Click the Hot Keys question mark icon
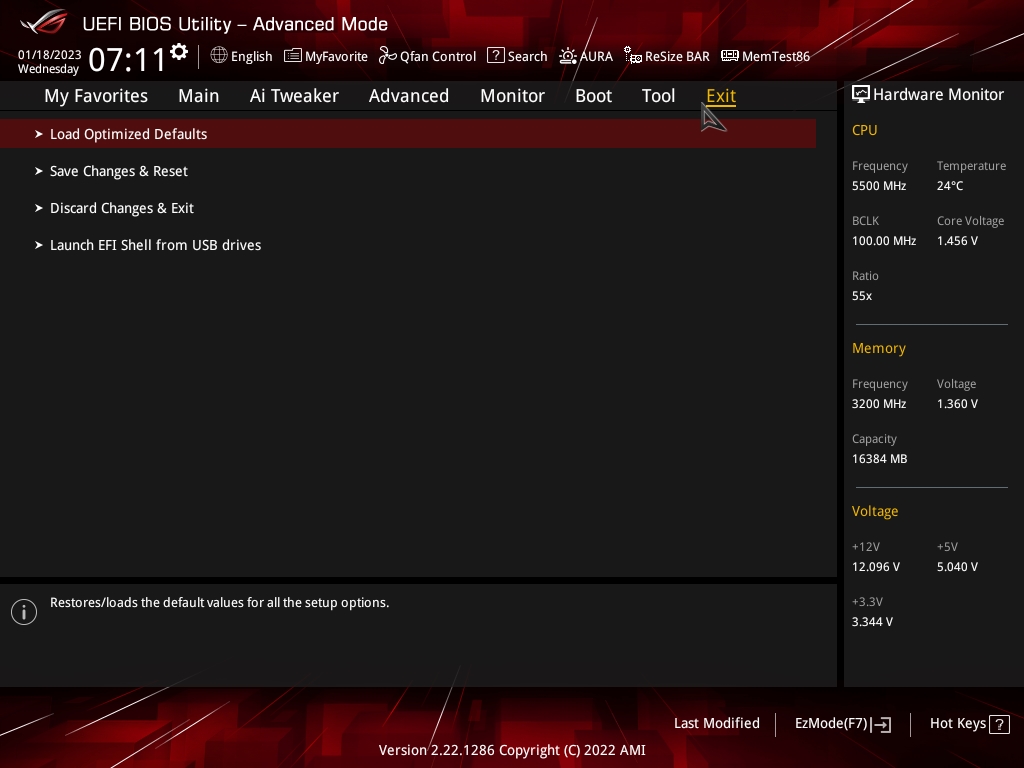Screen dimensions: 1024x768 [x=999, y=724]
